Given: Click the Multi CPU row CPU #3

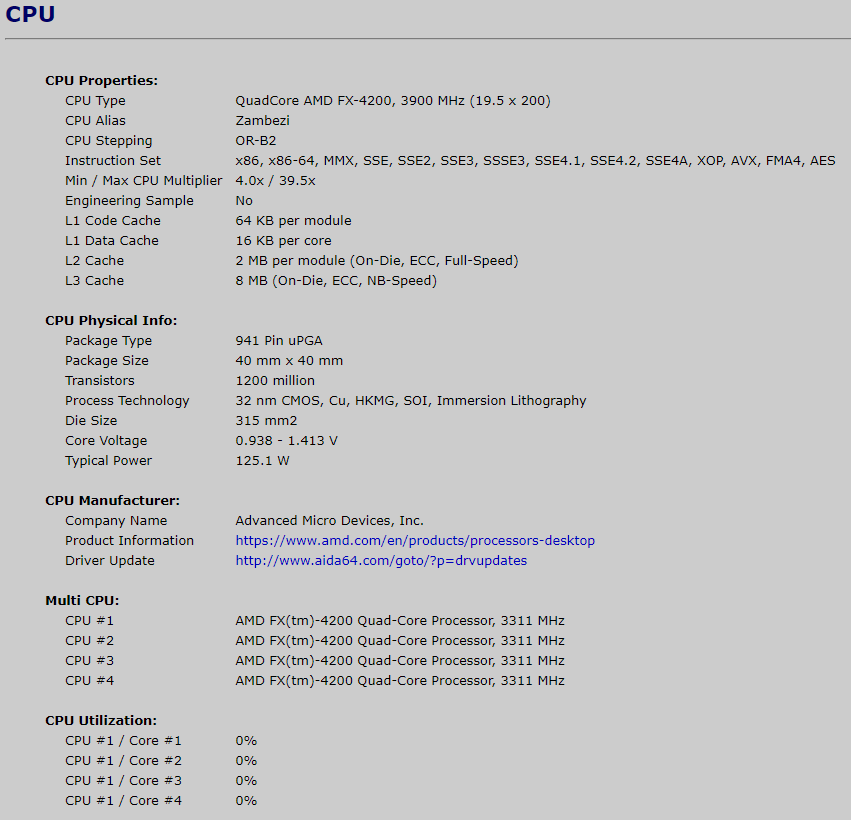Looking at the screenshot, I should [315, 660].
